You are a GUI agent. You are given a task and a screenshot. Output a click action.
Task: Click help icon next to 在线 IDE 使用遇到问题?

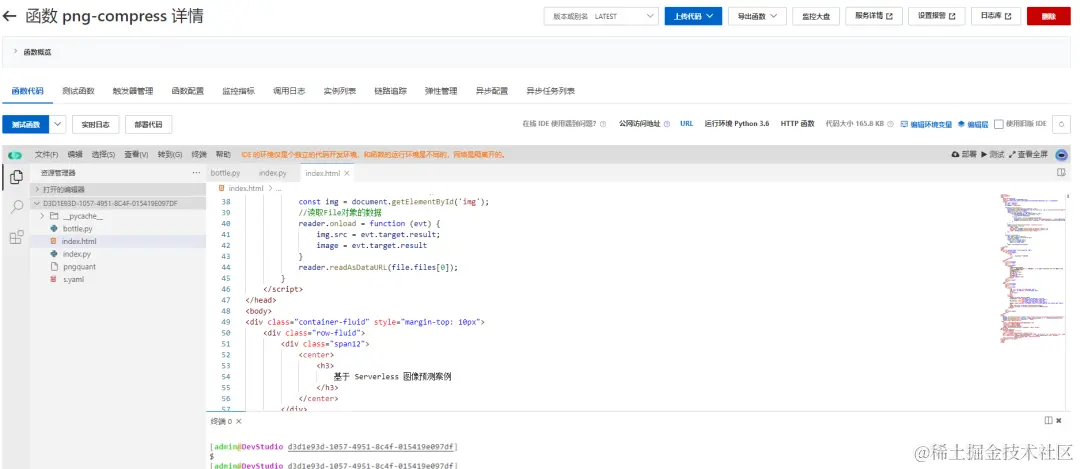(603, 124)
